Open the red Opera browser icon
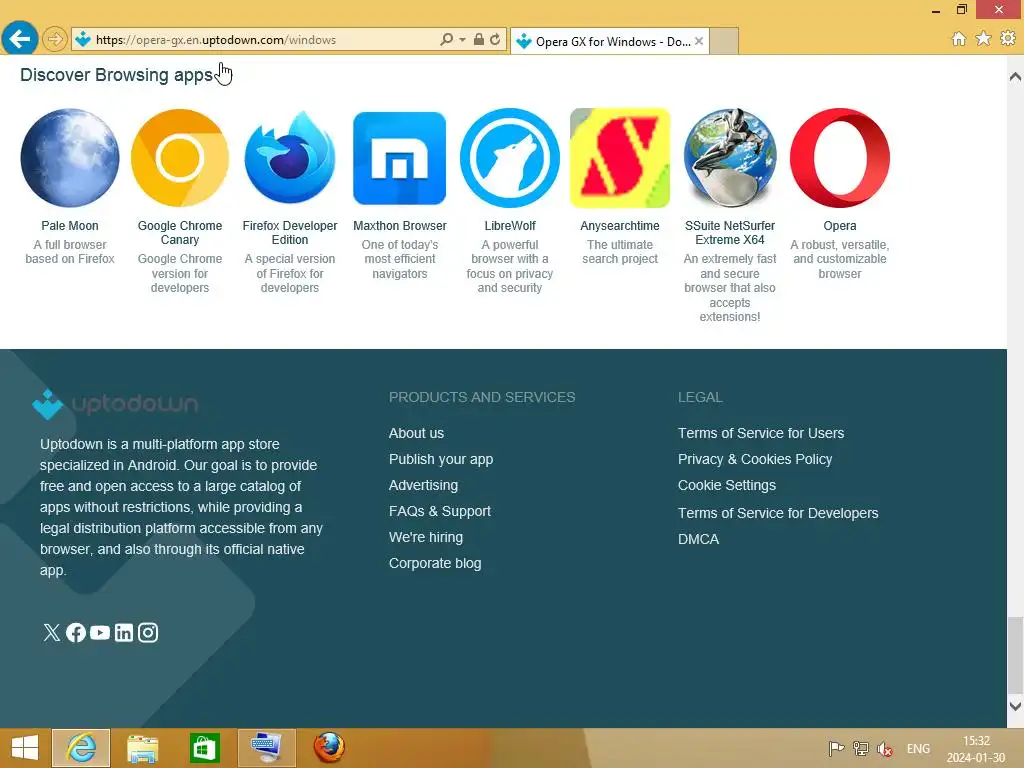Screen dimensions: 1024x768 (840, 158)
